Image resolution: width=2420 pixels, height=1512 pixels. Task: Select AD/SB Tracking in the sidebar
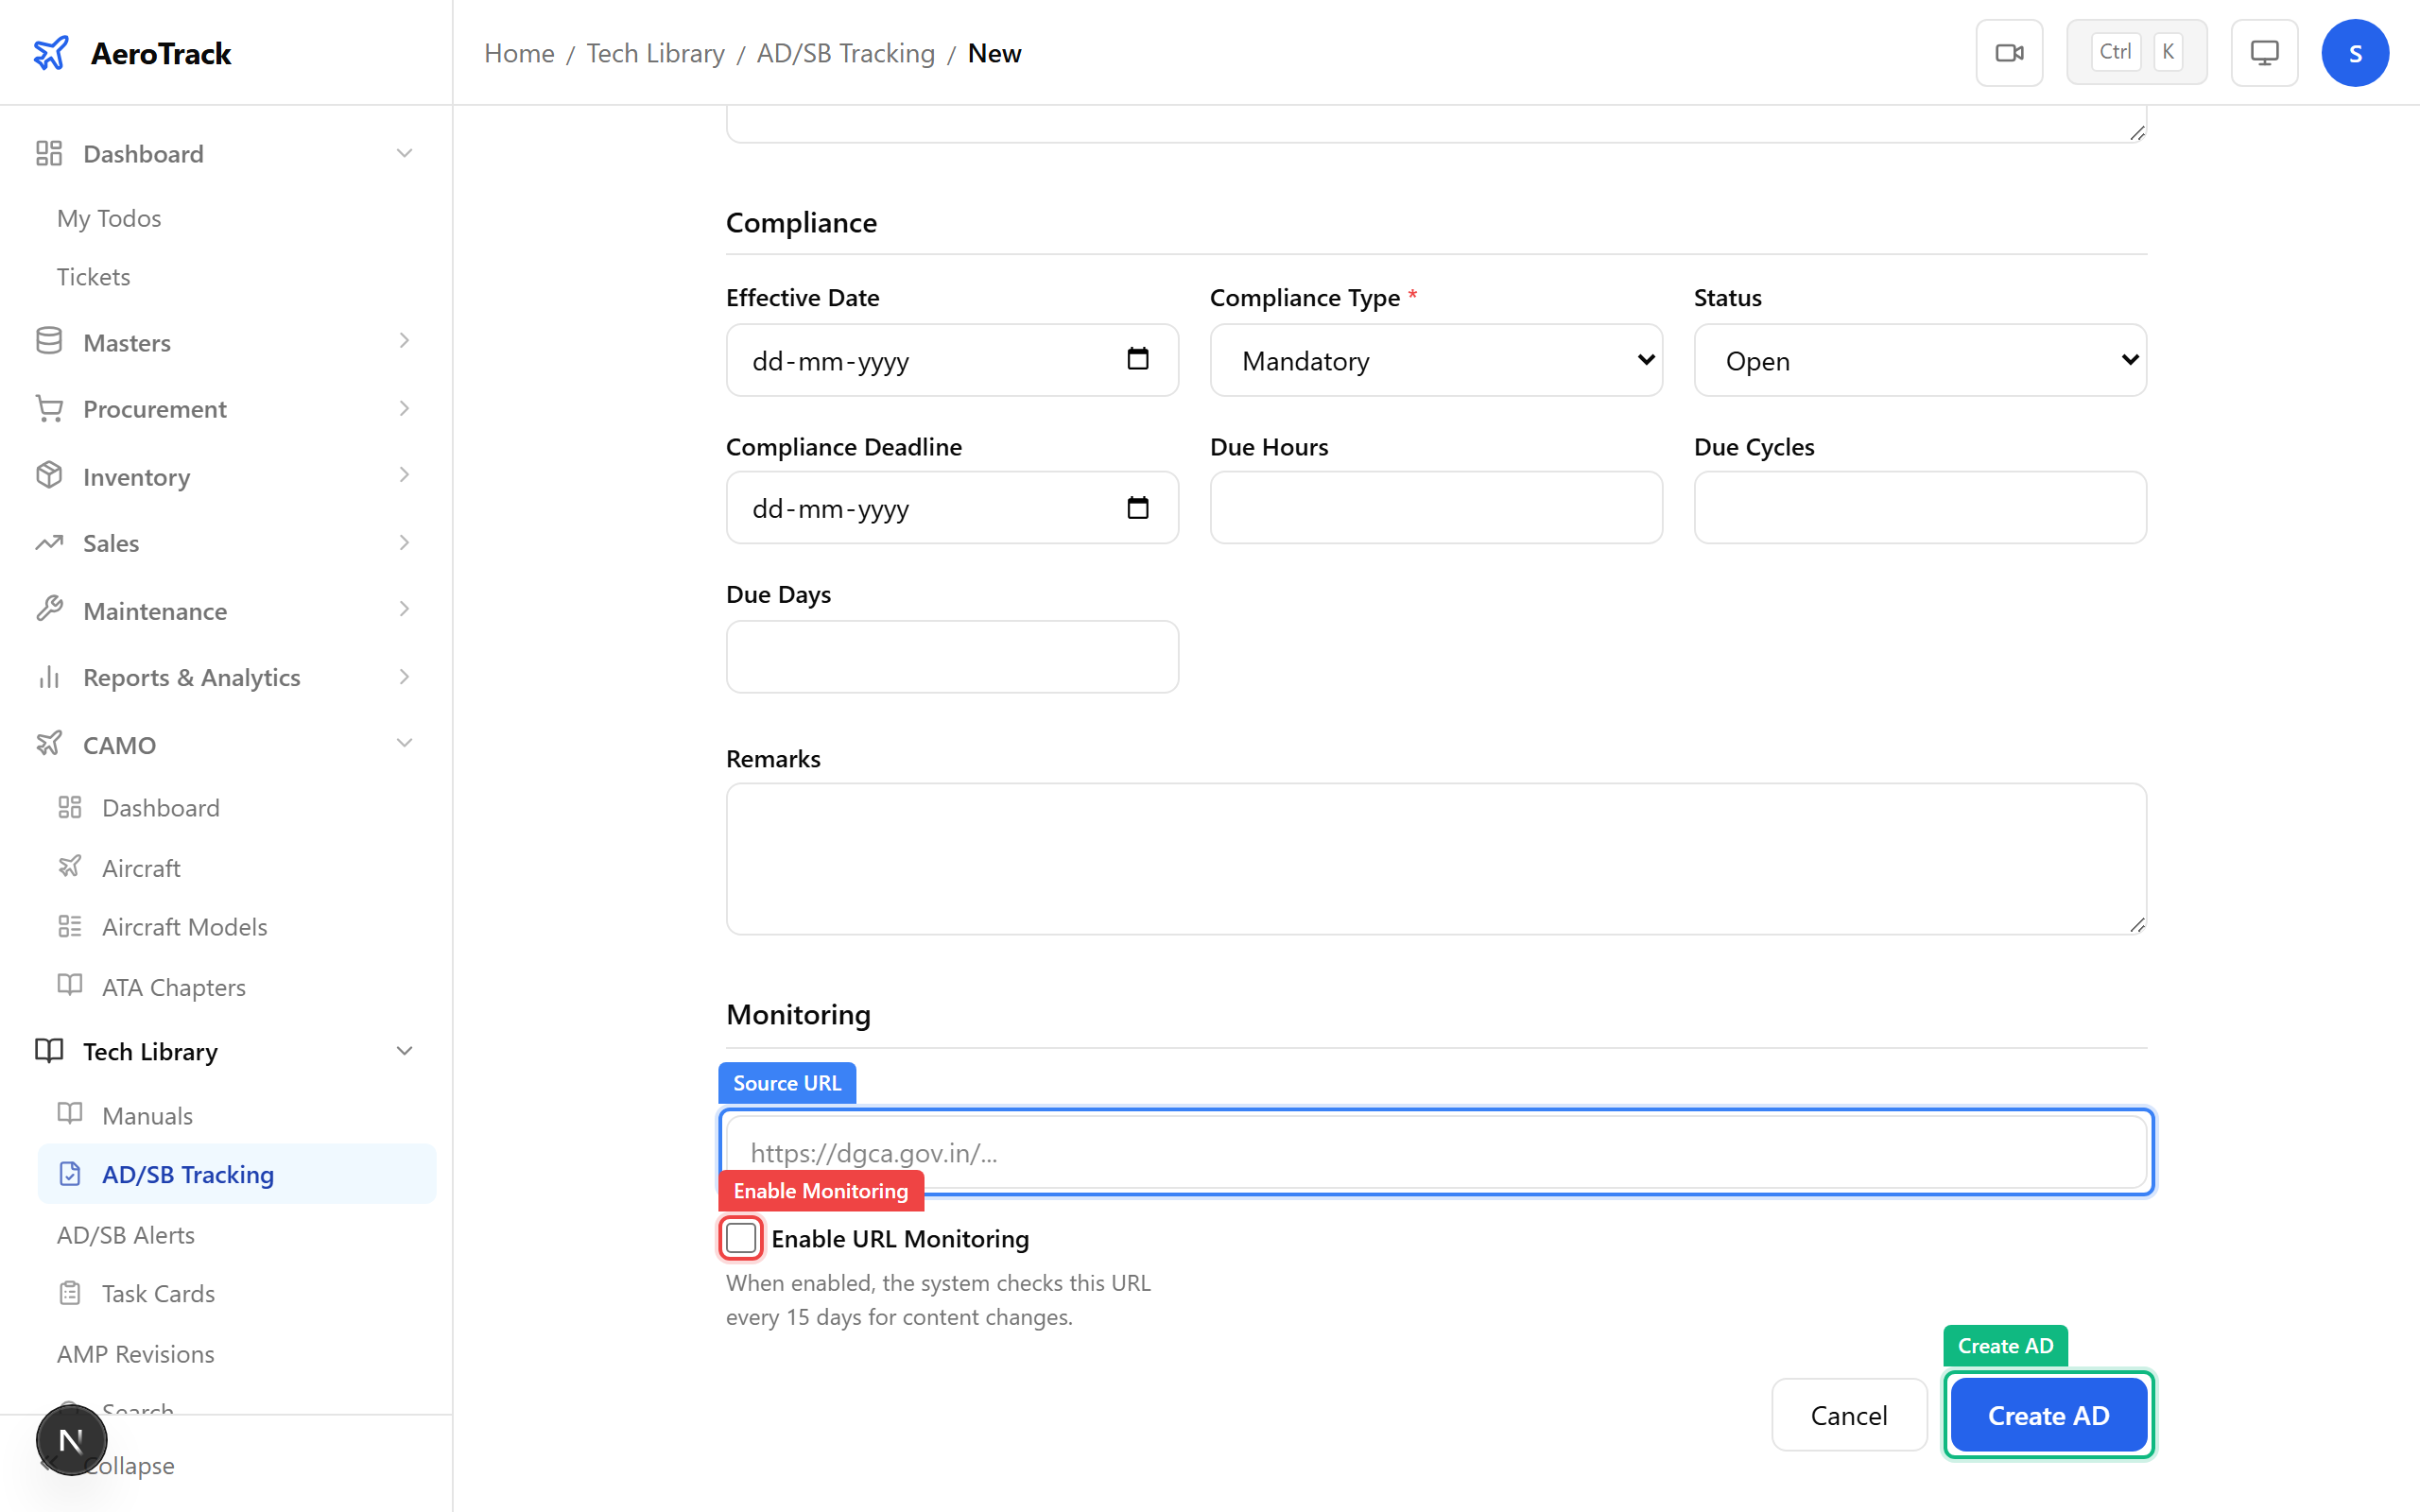pos(187,1174)
